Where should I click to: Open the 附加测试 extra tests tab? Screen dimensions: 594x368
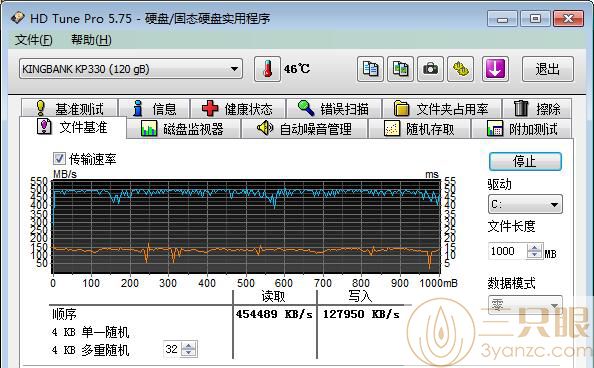522,129
